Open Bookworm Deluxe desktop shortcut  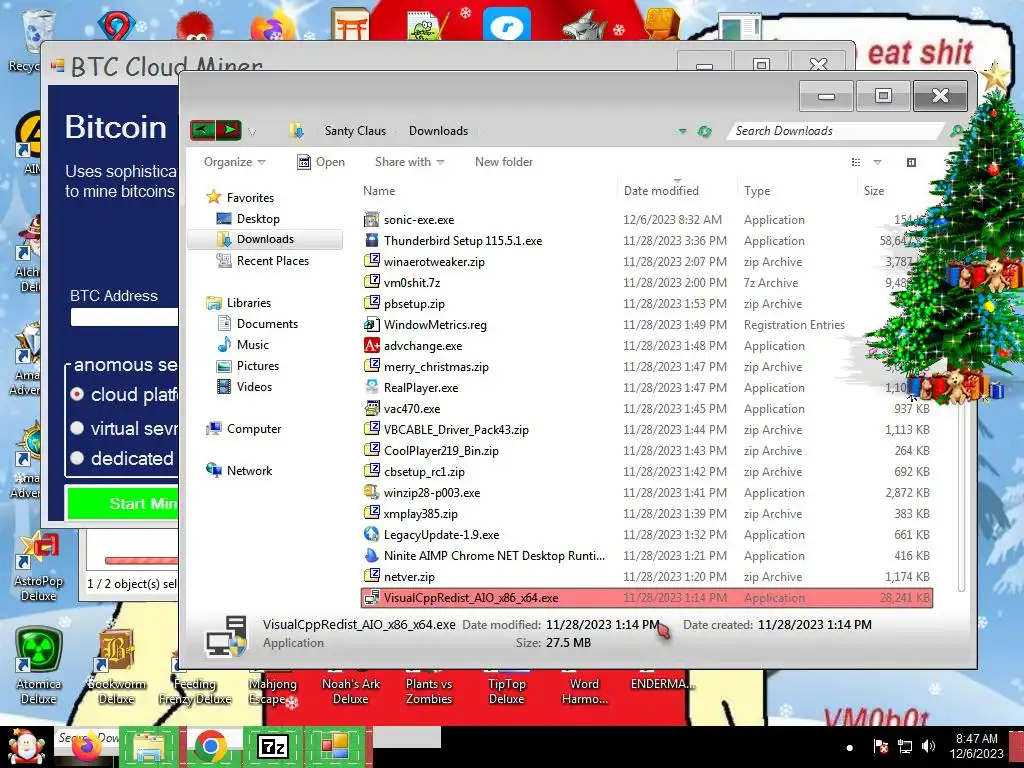(116, 666)
